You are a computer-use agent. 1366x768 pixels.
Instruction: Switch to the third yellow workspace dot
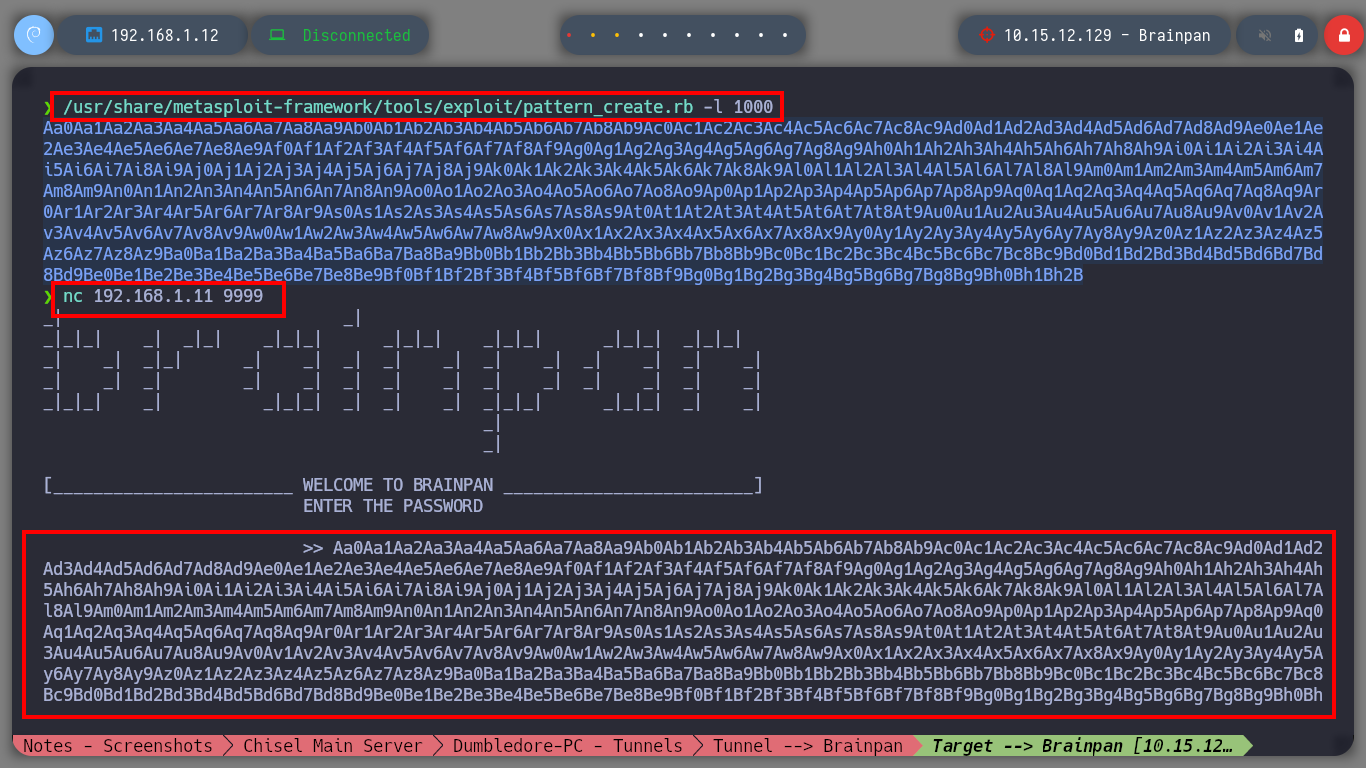pyautogui.click(x=617, y=35)
